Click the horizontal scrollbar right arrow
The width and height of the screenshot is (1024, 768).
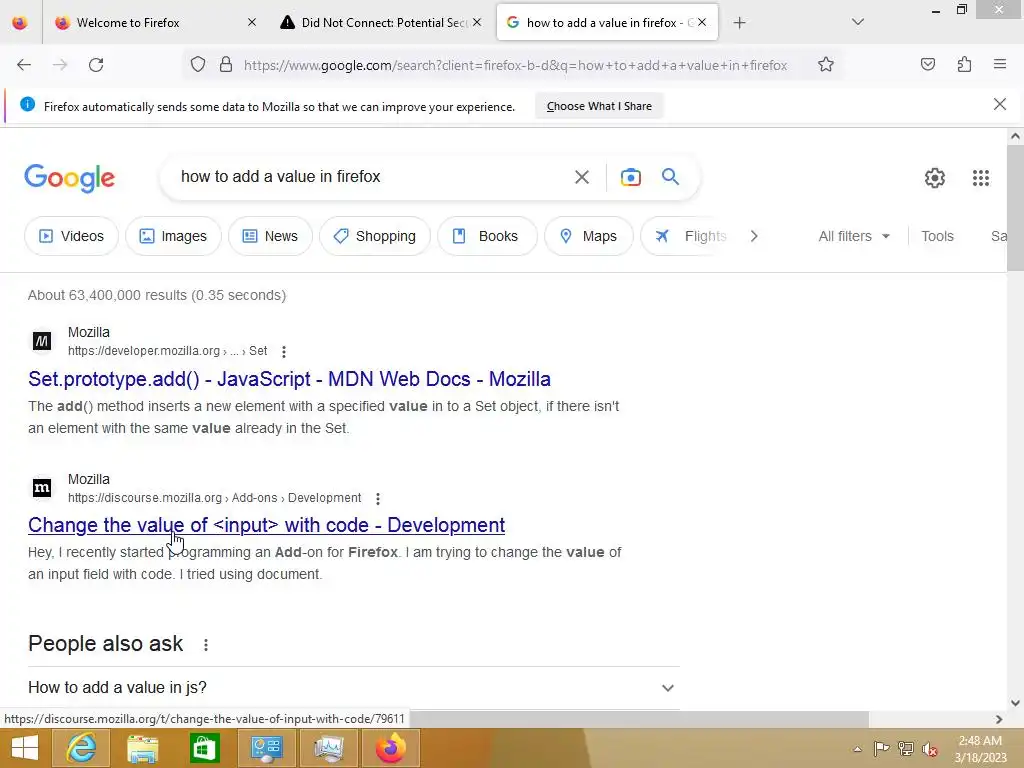click(x=999, y=719)
